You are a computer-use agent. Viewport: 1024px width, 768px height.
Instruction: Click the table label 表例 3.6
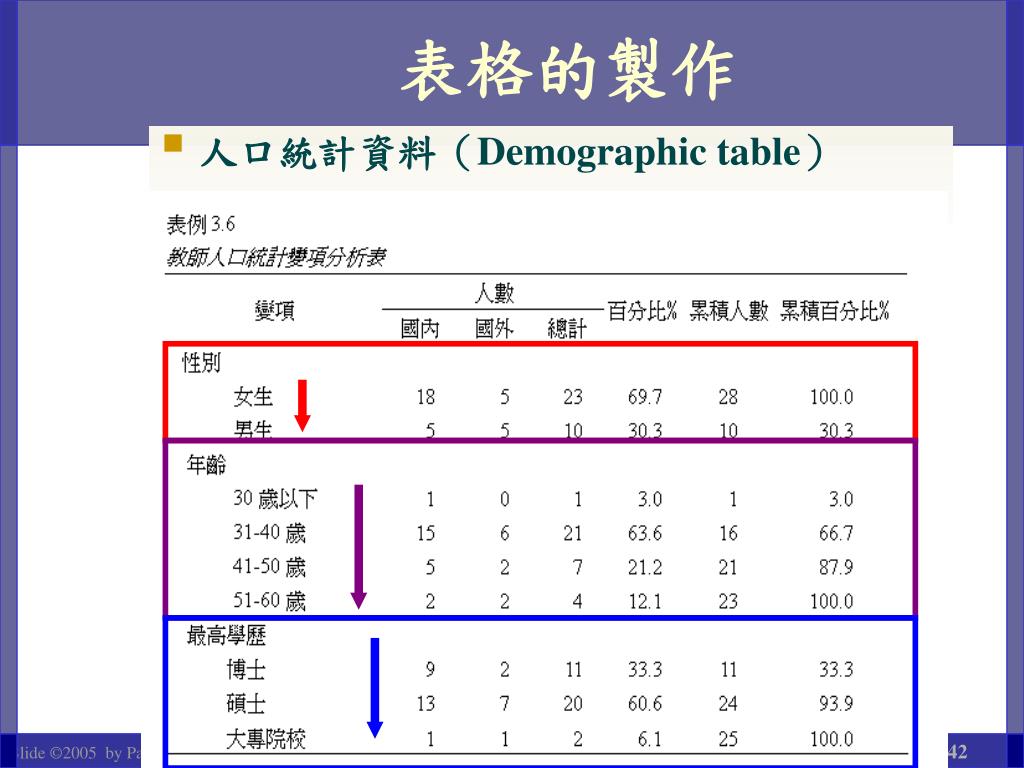coord(200,225)
